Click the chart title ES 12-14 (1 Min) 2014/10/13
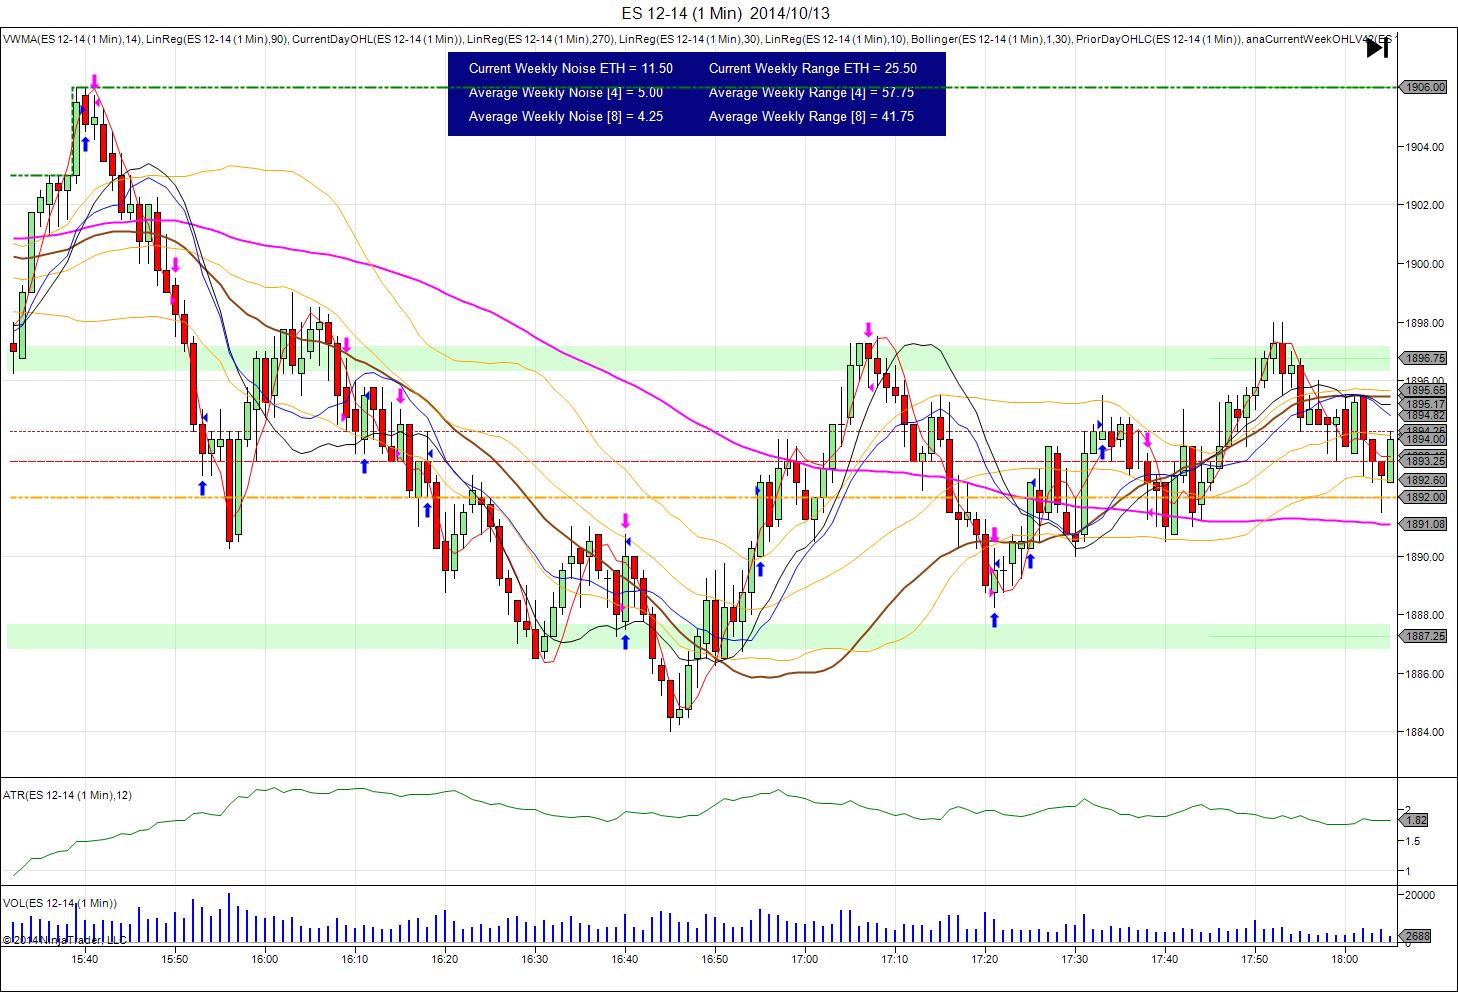Viewport: 1458px width, 992px height. click(x=725, y=13)
